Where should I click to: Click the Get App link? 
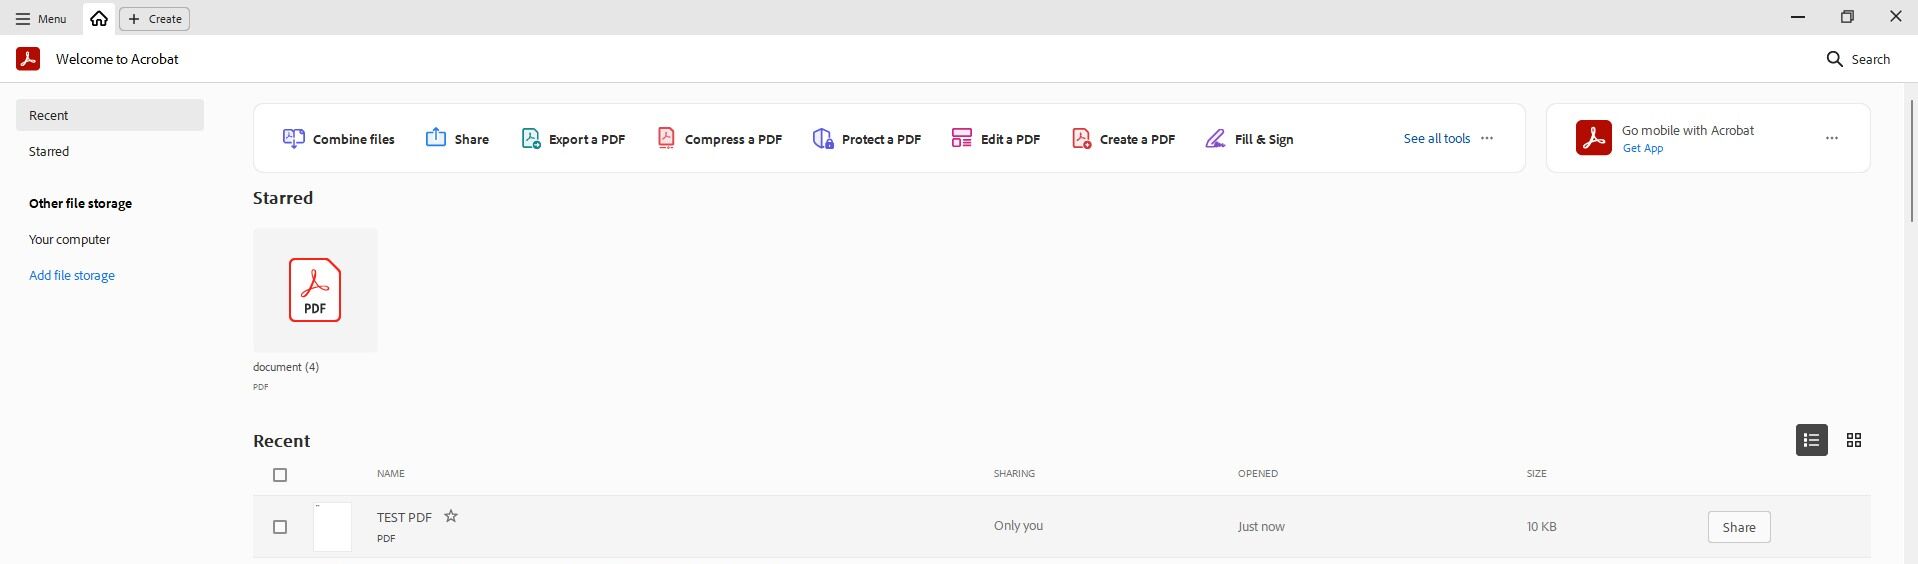click(x=1642, y=148)
